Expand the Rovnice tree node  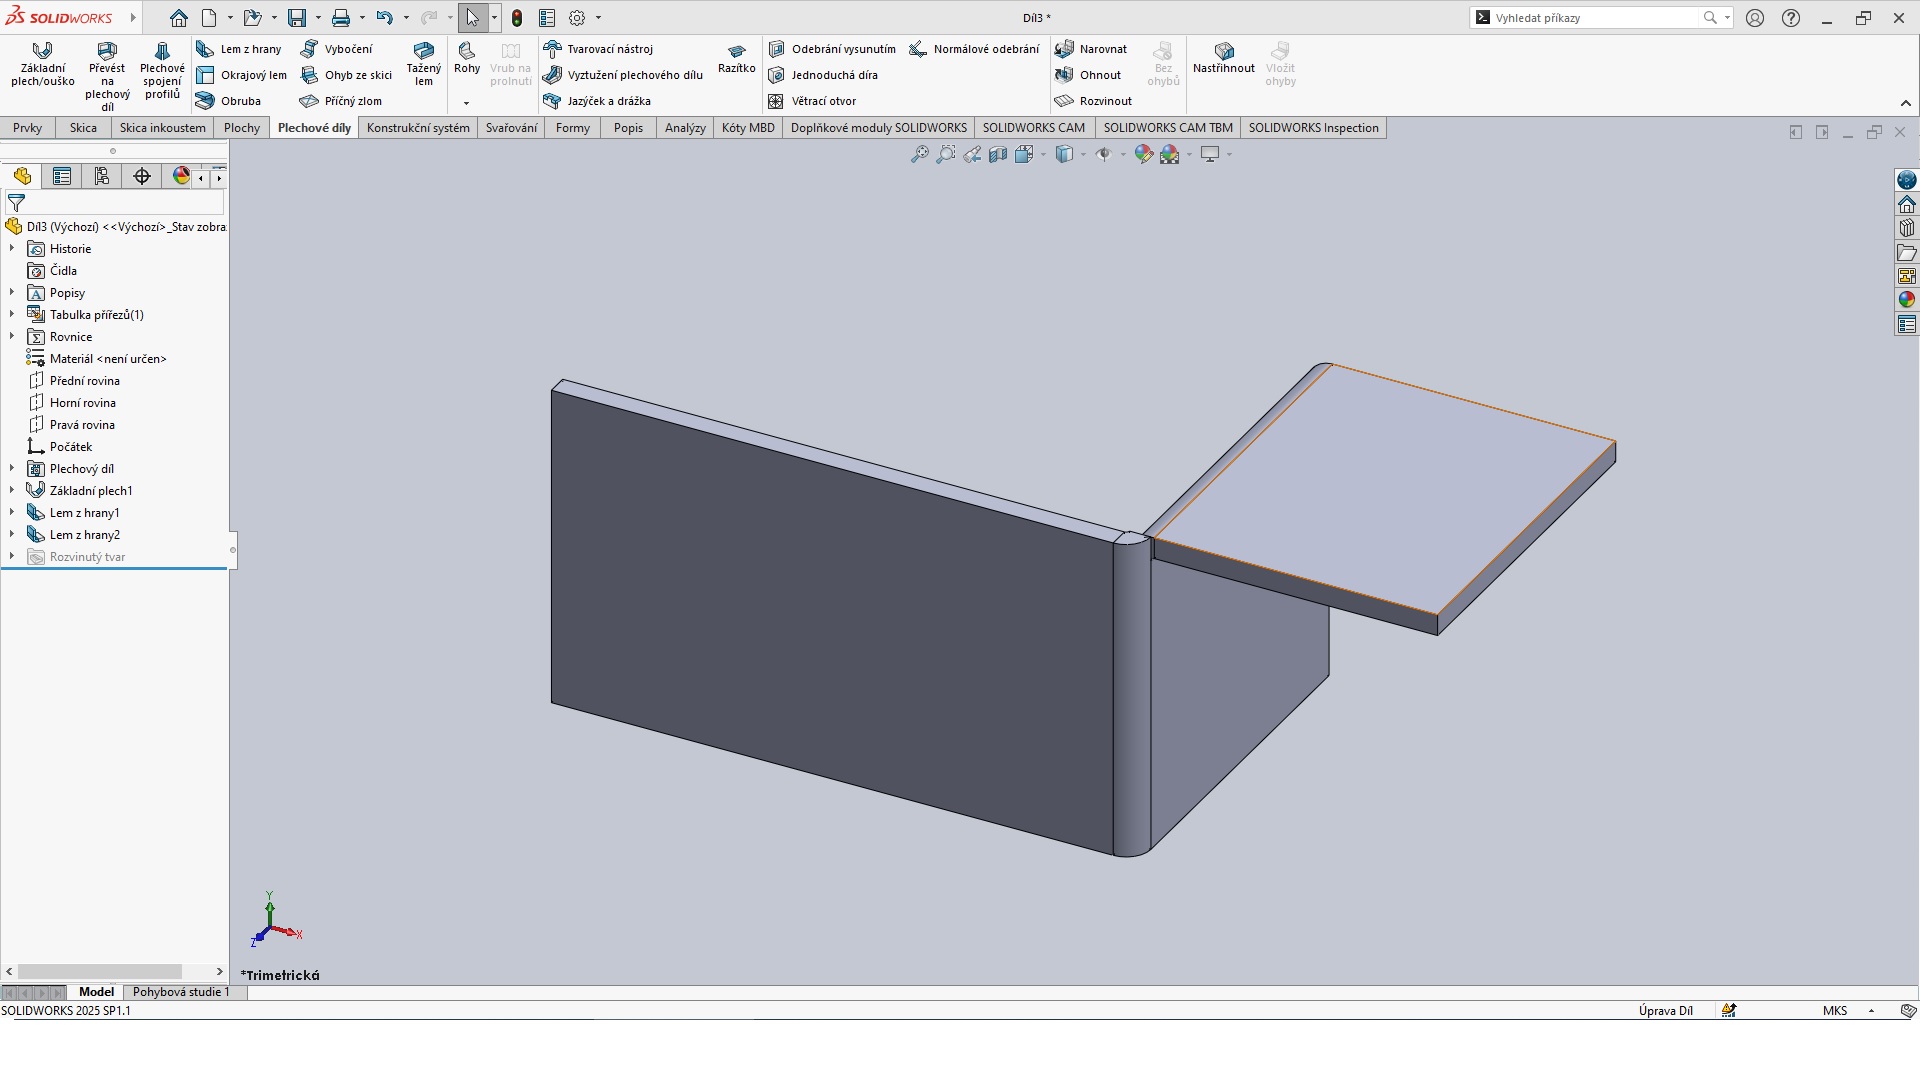tap(12, 337)
